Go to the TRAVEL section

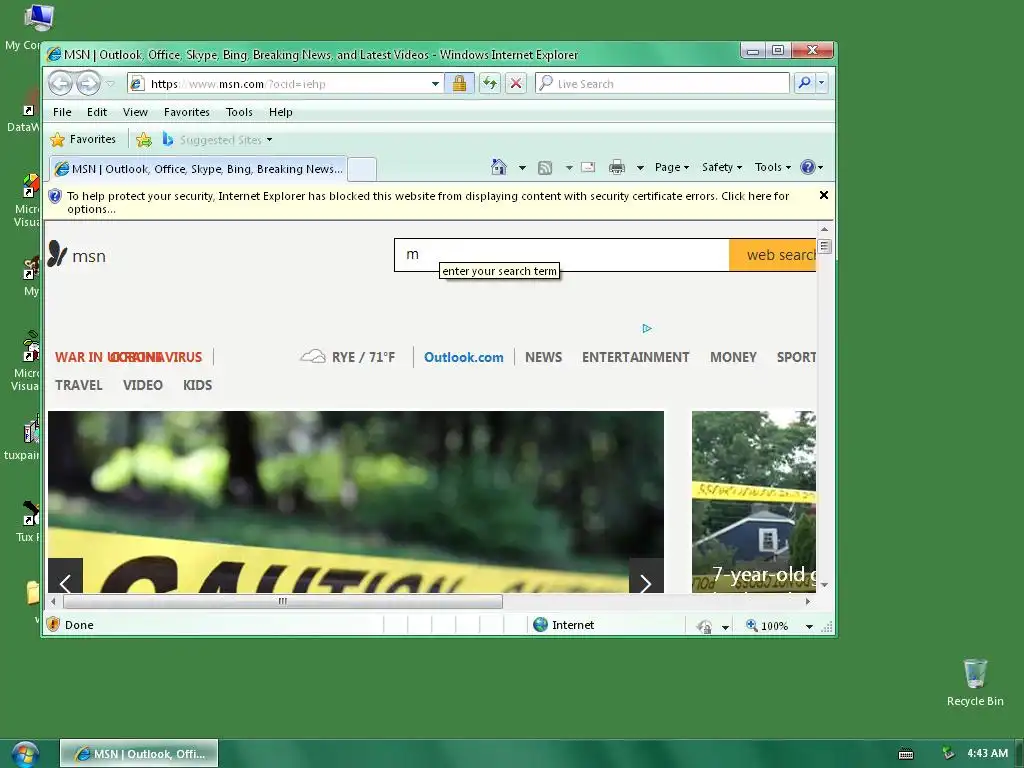pos(78,385)
